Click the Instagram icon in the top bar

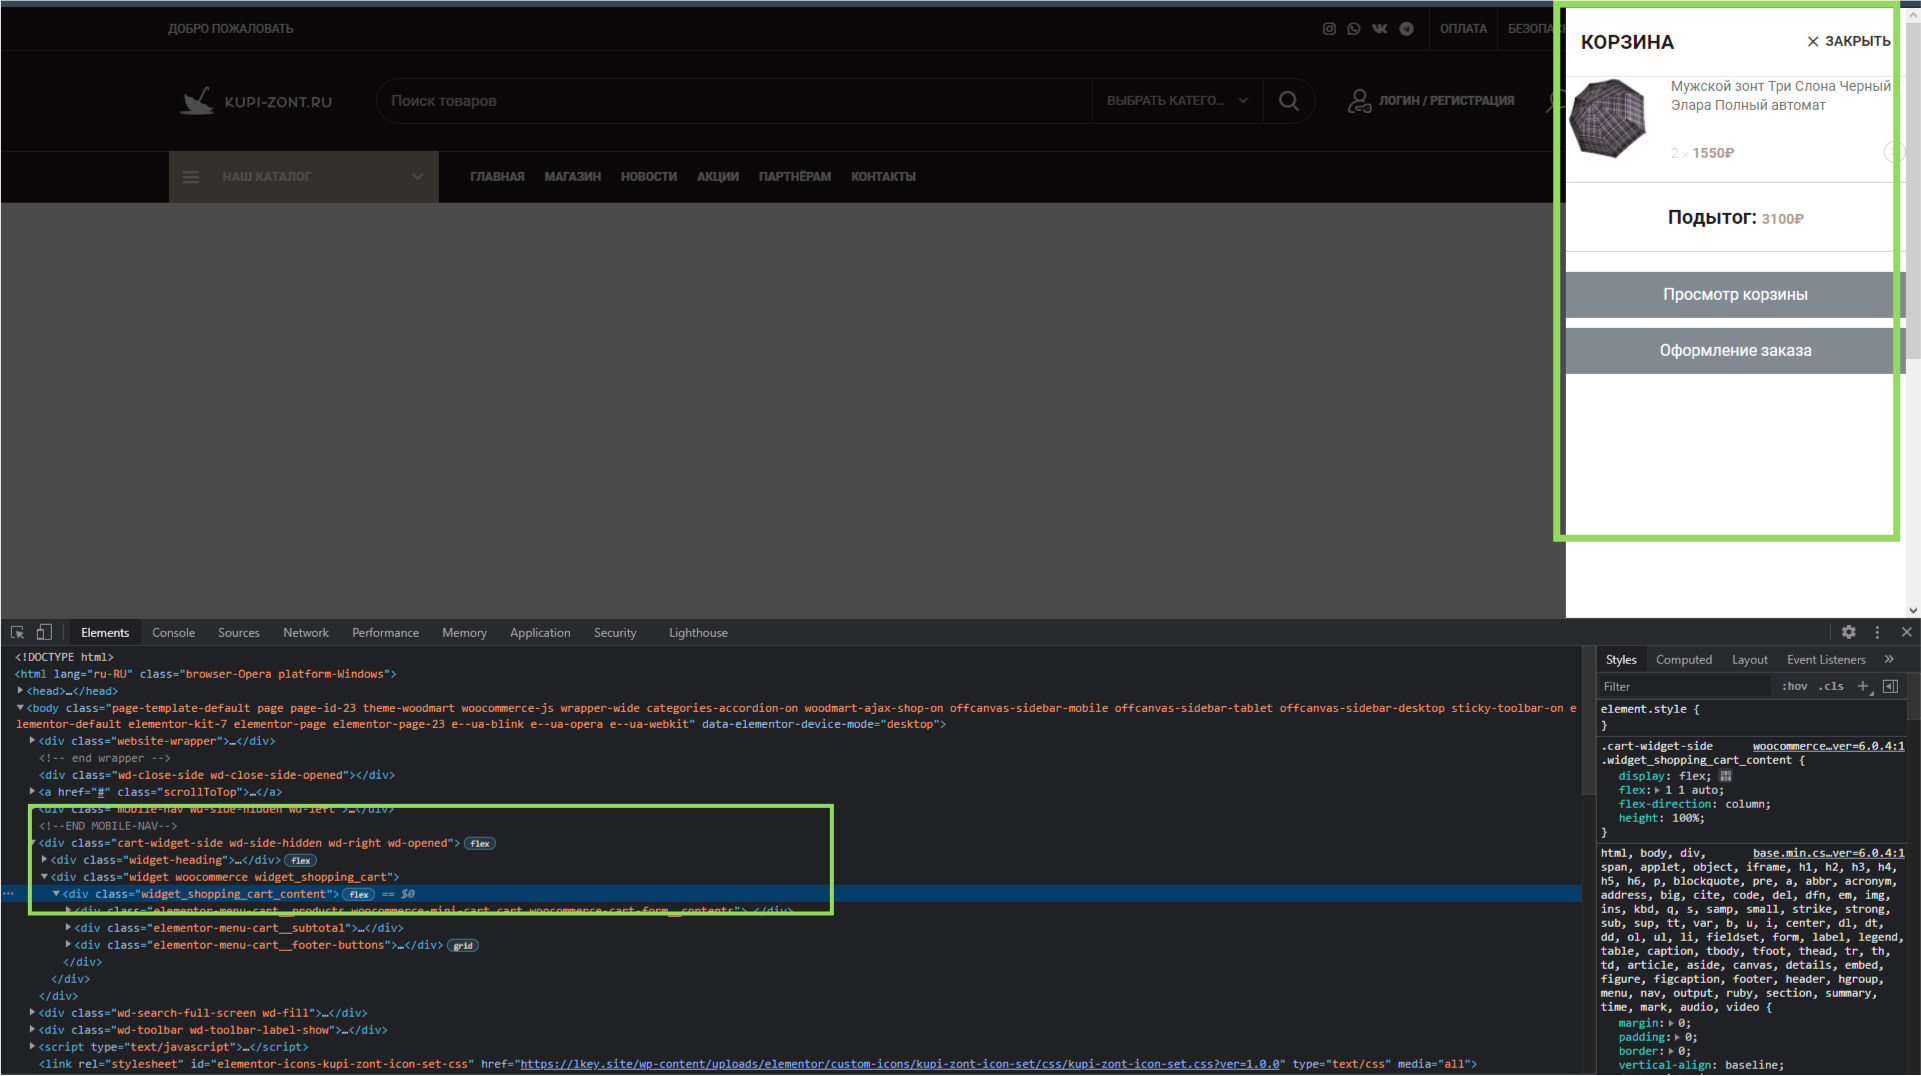pyautogui.click(x=1329, y=29)
